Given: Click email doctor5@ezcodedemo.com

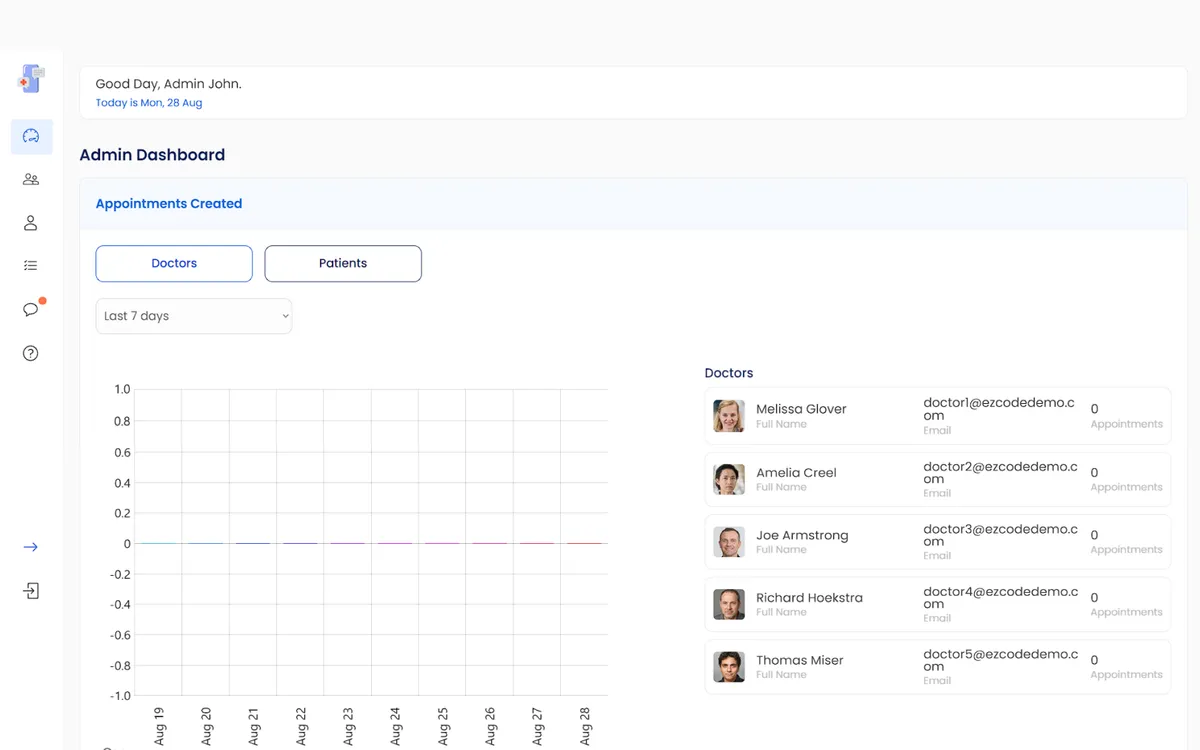Looking at the screenshot, I should 1000,660.
